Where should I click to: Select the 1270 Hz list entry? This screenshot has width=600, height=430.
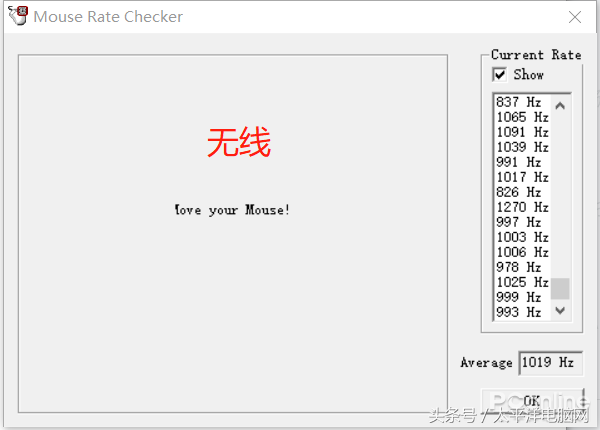(x=523, y=207)
